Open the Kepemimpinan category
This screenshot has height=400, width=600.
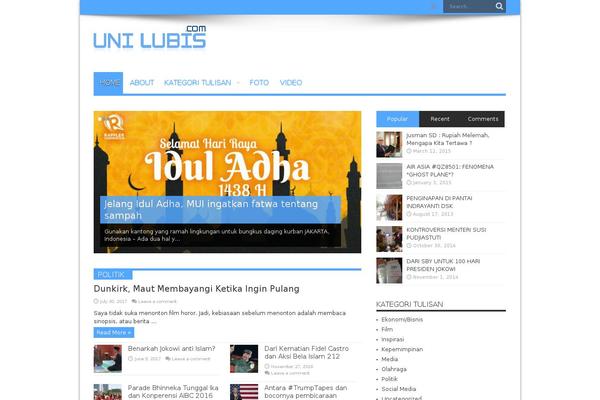(x=402, y=349)
